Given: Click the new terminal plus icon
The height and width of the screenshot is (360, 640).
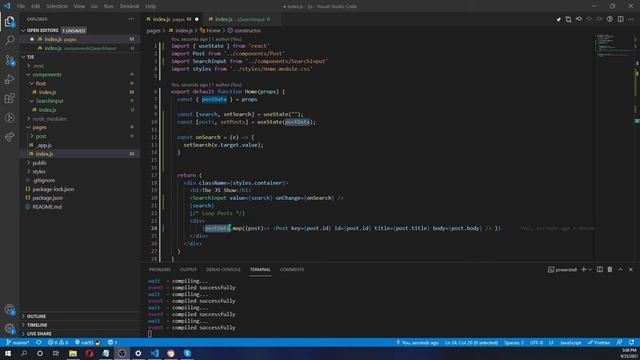Looking at the screenshot, I should point(584,269).
